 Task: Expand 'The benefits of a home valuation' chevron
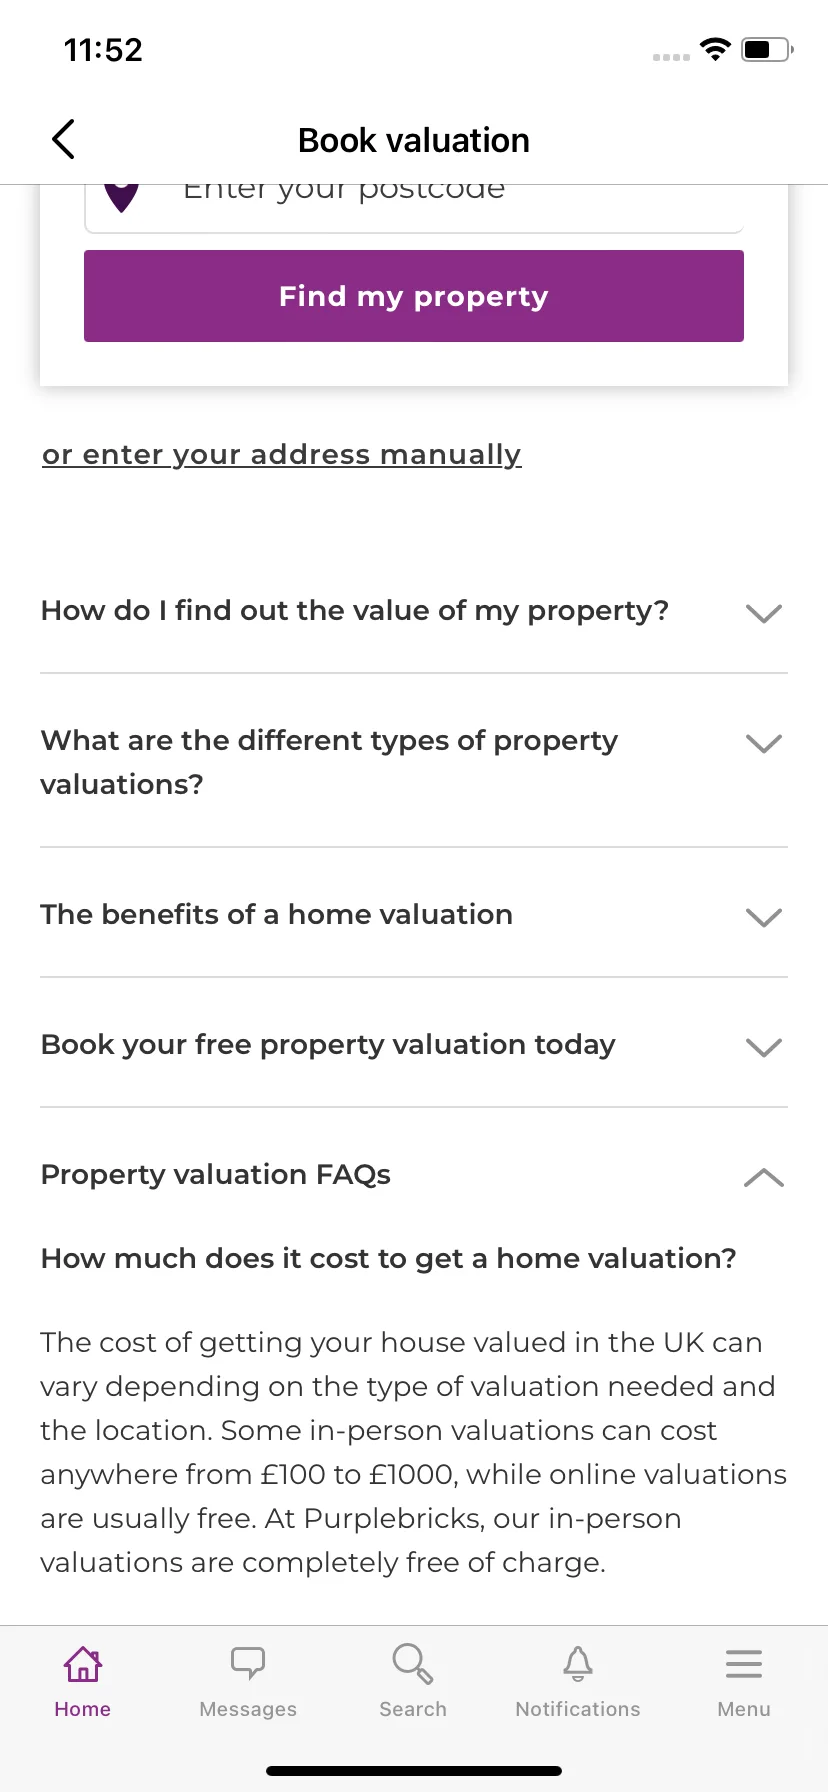pyautogui.click(x=764, y=917)
